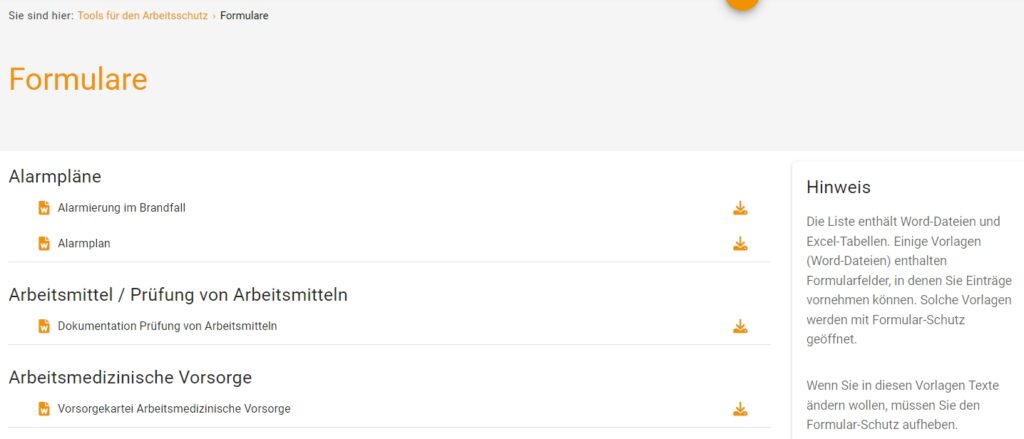Download the Vorsorgekartei Arbeitsmedizinische Vorsorge form
This screenshot has width=1024, height=439.
coord(740,409)
